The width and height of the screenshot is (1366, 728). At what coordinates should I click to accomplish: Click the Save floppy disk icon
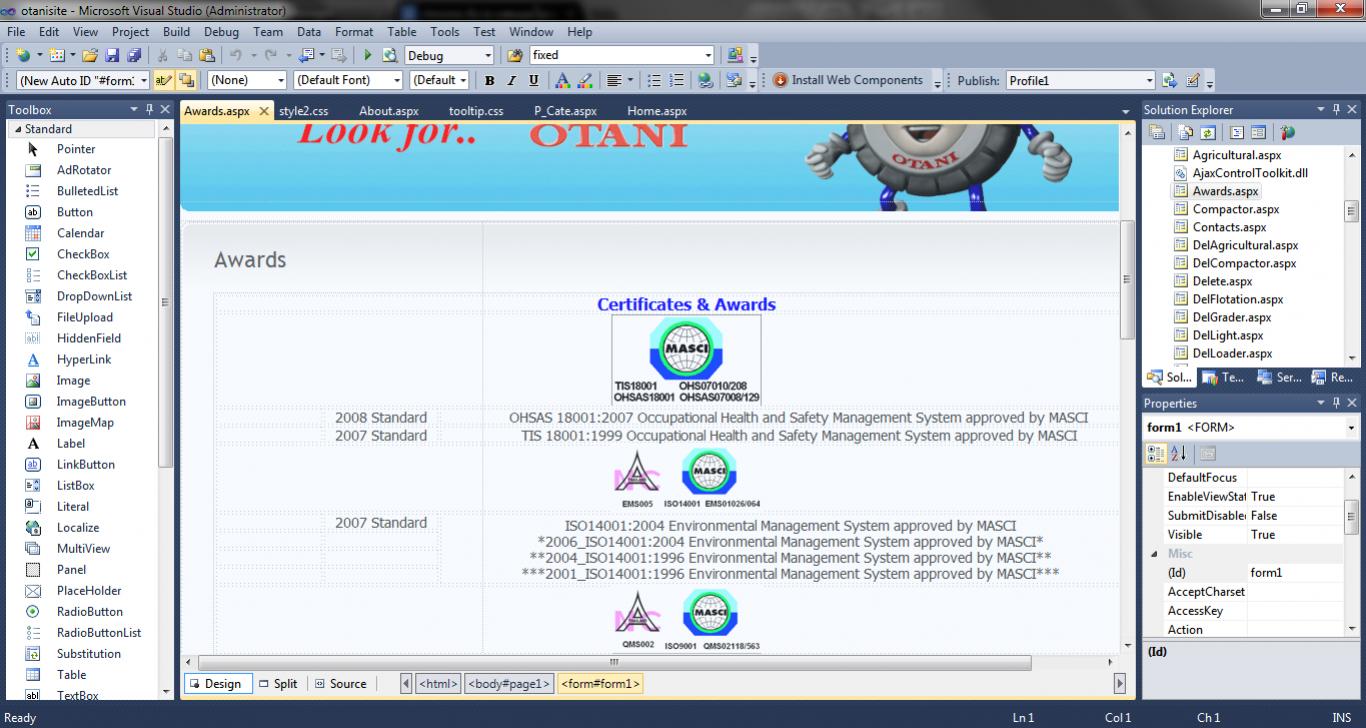112,56
